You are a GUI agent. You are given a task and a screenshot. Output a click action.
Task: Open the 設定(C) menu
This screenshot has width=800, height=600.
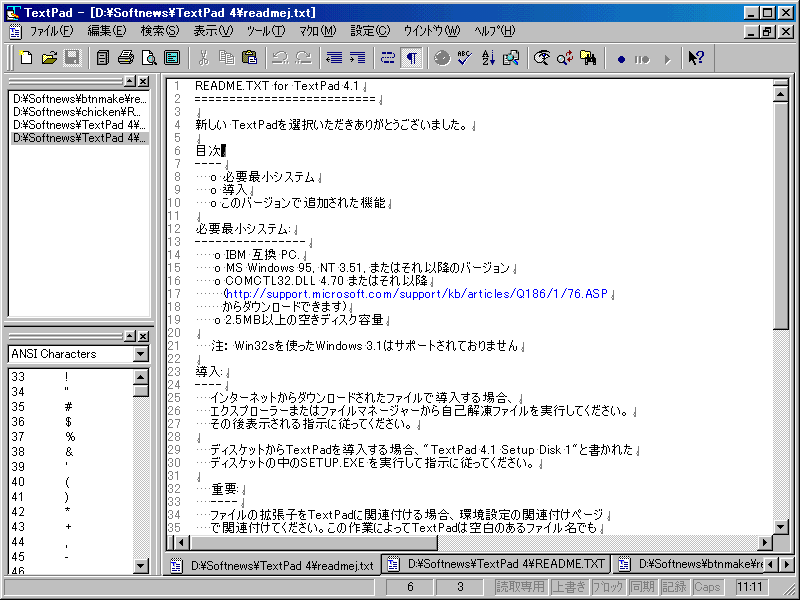tap(370, 31)
